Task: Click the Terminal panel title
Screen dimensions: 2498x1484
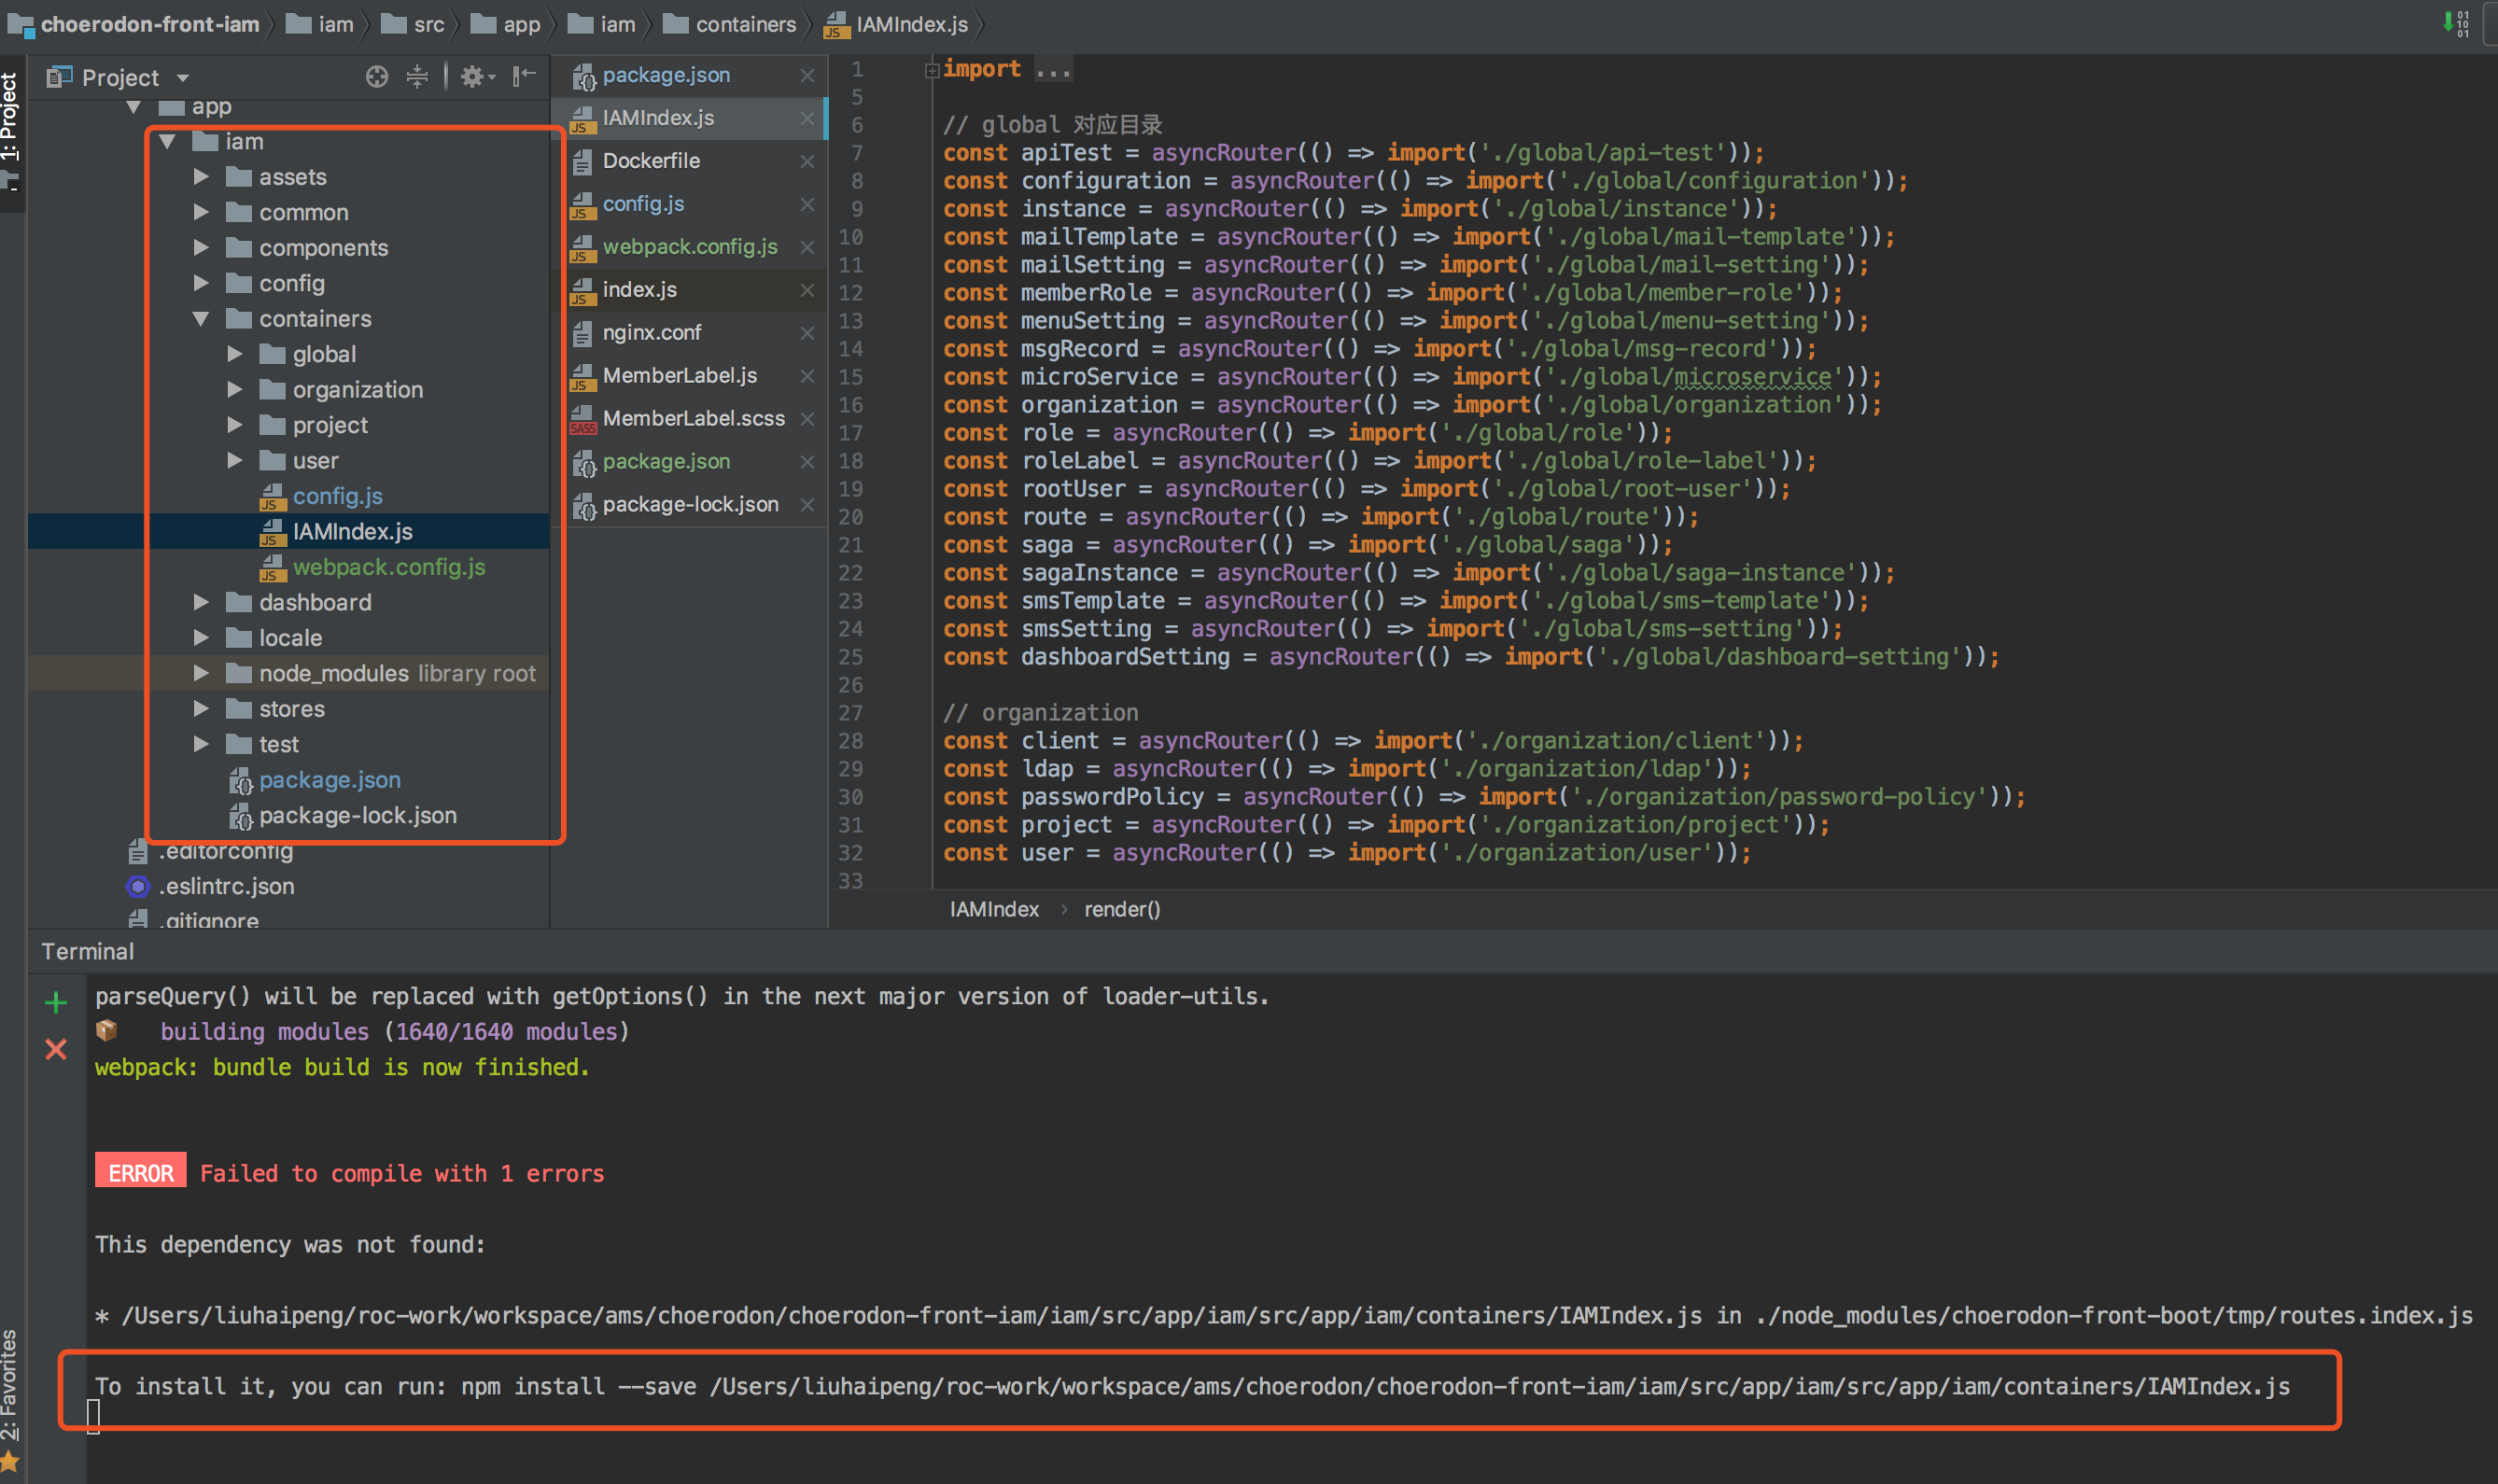Action: 87,951
